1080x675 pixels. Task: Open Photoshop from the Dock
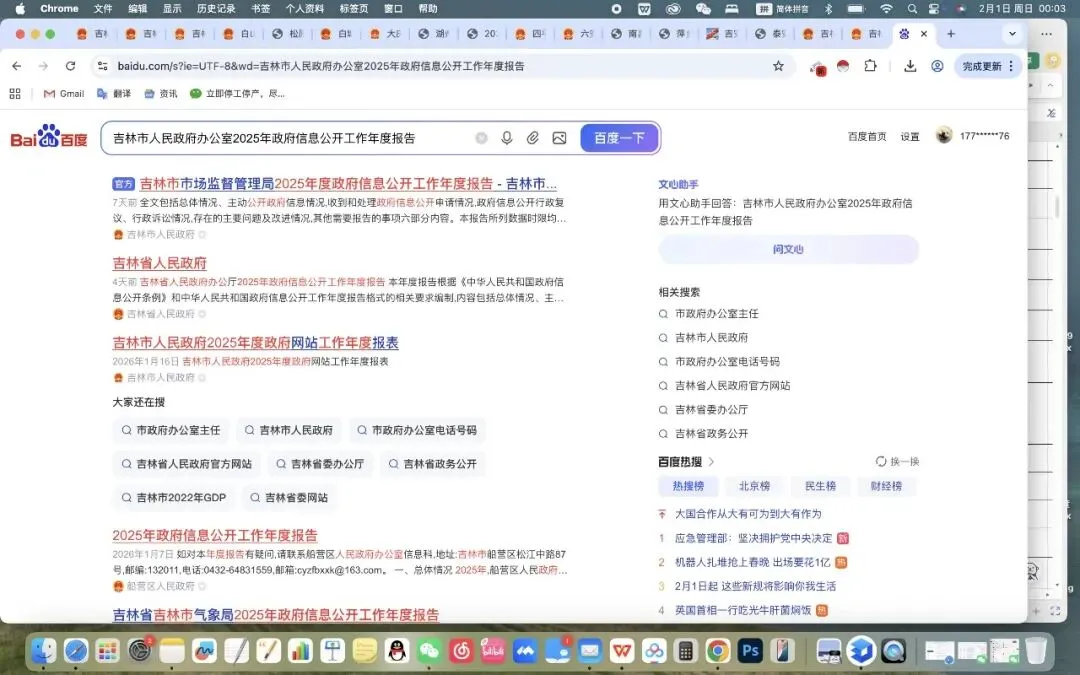pyautogui.click(x=749, y=650)
